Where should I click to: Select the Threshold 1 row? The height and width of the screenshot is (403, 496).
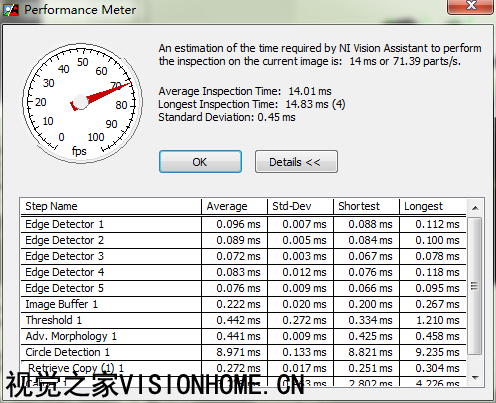(243, 320)
